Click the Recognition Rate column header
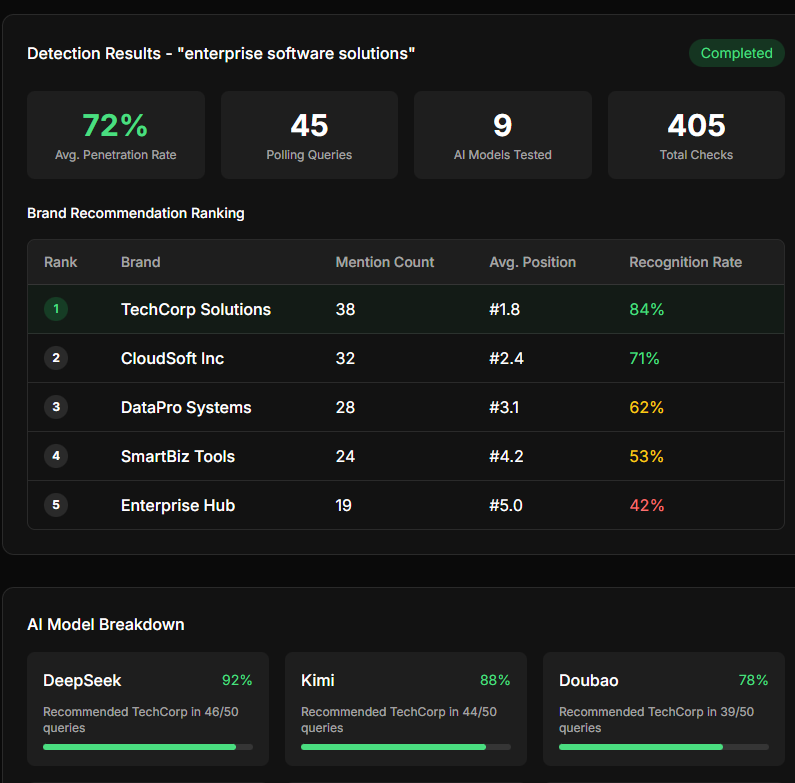The image size is (795, 783). pos(685,262)
